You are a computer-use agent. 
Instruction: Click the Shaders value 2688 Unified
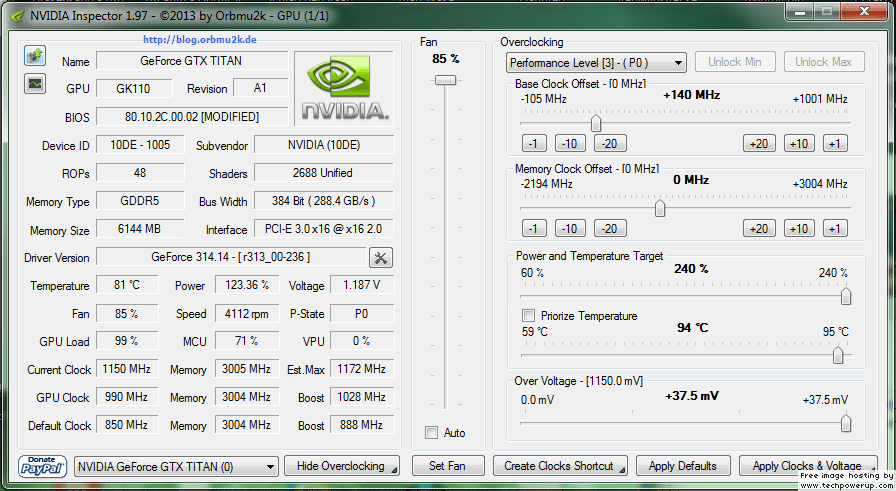(323, 173)
